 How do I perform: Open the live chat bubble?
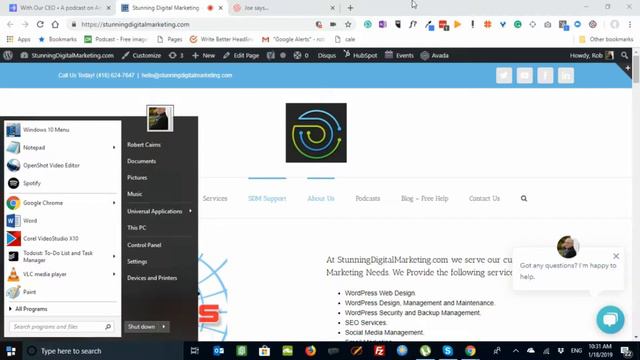pyautogui.click(x=610, y=320)
